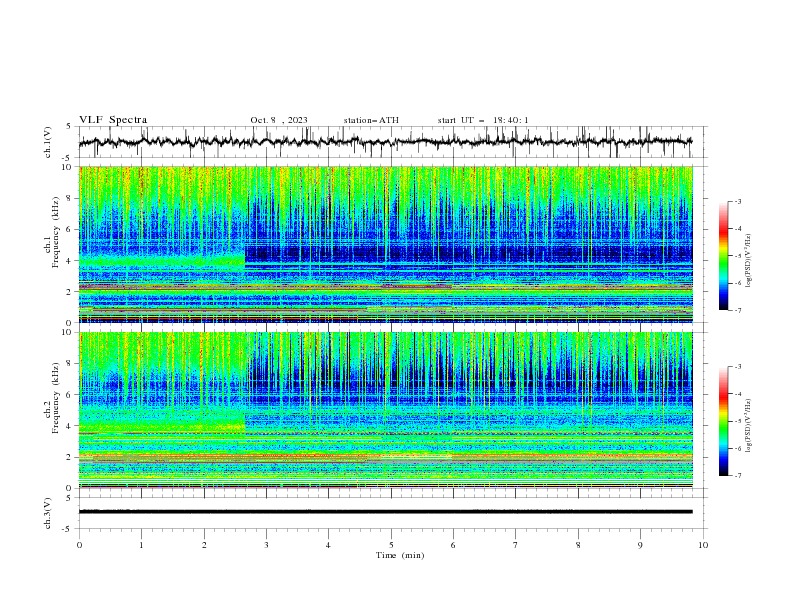This screenshot has width=792, height=612.
Task: Click tick label "3" on the Time axis
Action: click(266, 545)
